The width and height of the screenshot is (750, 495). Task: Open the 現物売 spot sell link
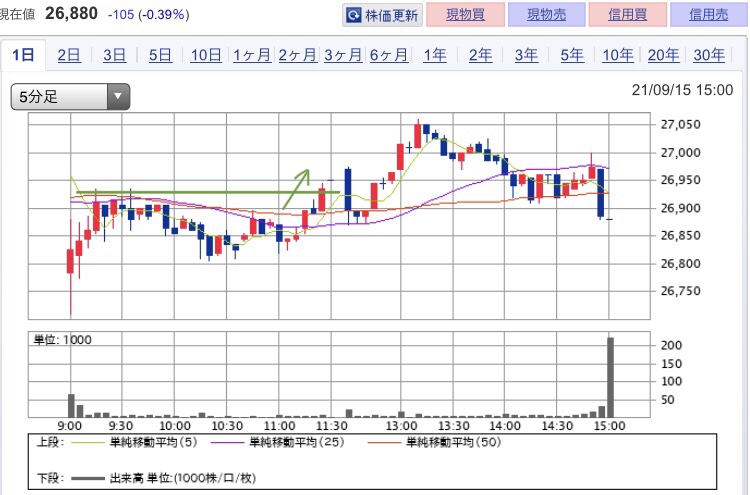[546, 15]
